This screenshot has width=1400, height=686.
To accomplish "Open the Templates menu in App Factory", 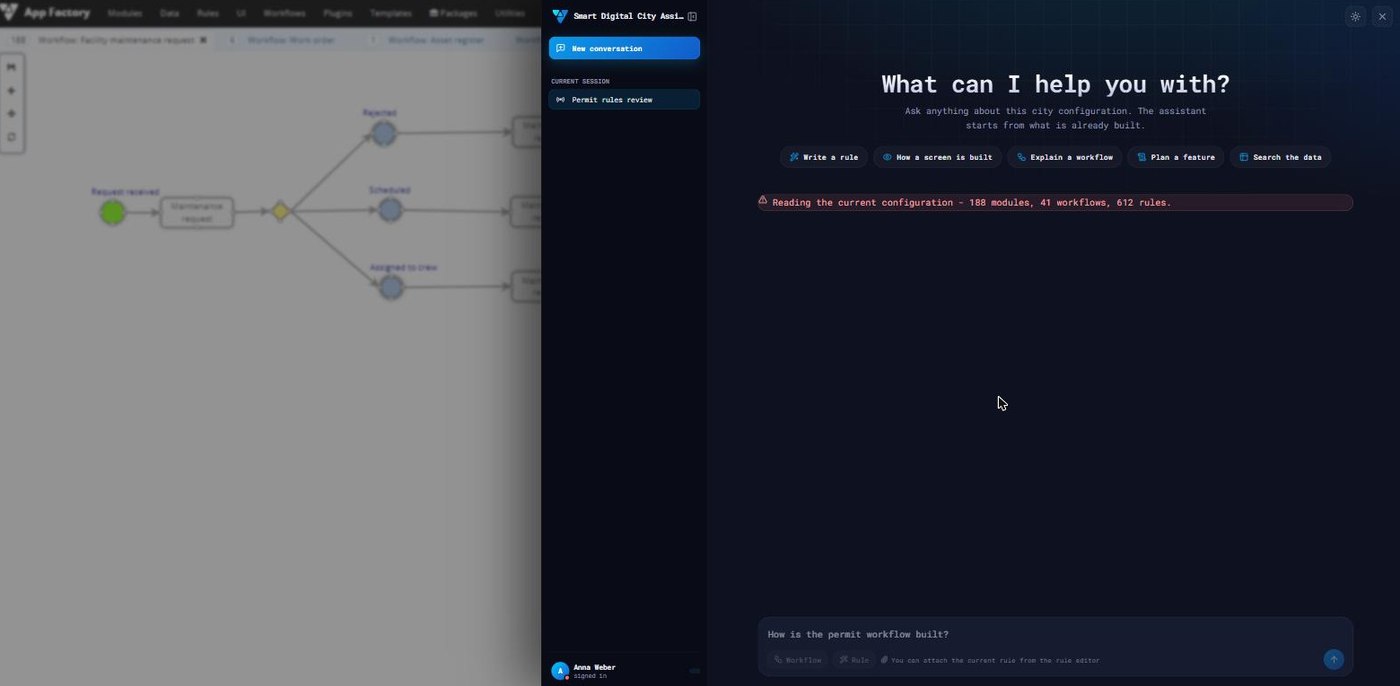I will 391,14.
